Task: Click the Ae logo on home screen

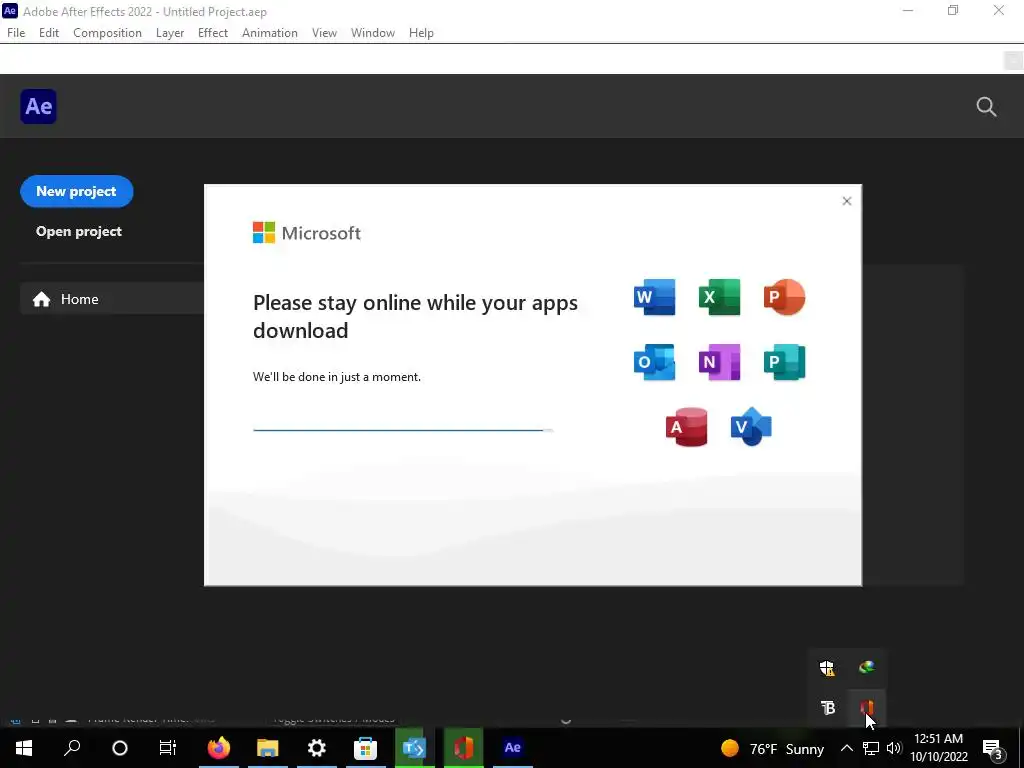Action: coord(39,106)
